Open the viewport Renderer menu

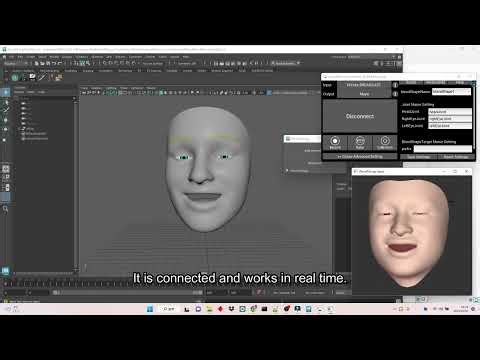click(x=137, y=88)
